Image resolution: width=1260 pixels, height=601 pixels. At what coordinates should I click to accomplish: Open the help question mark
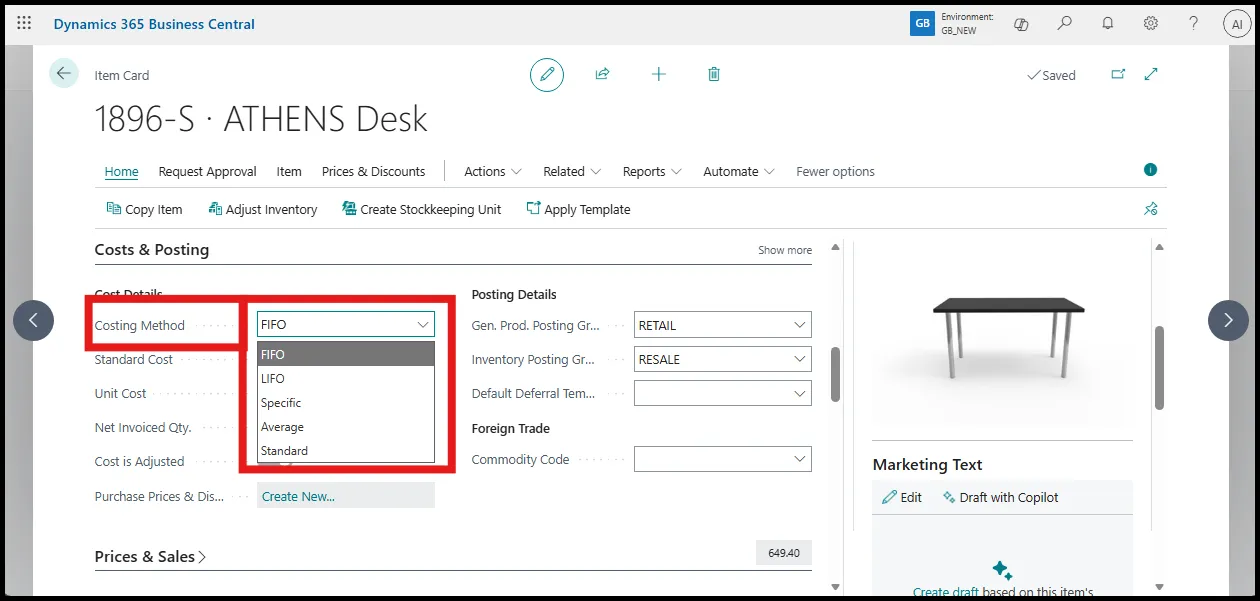[1194, 24]
